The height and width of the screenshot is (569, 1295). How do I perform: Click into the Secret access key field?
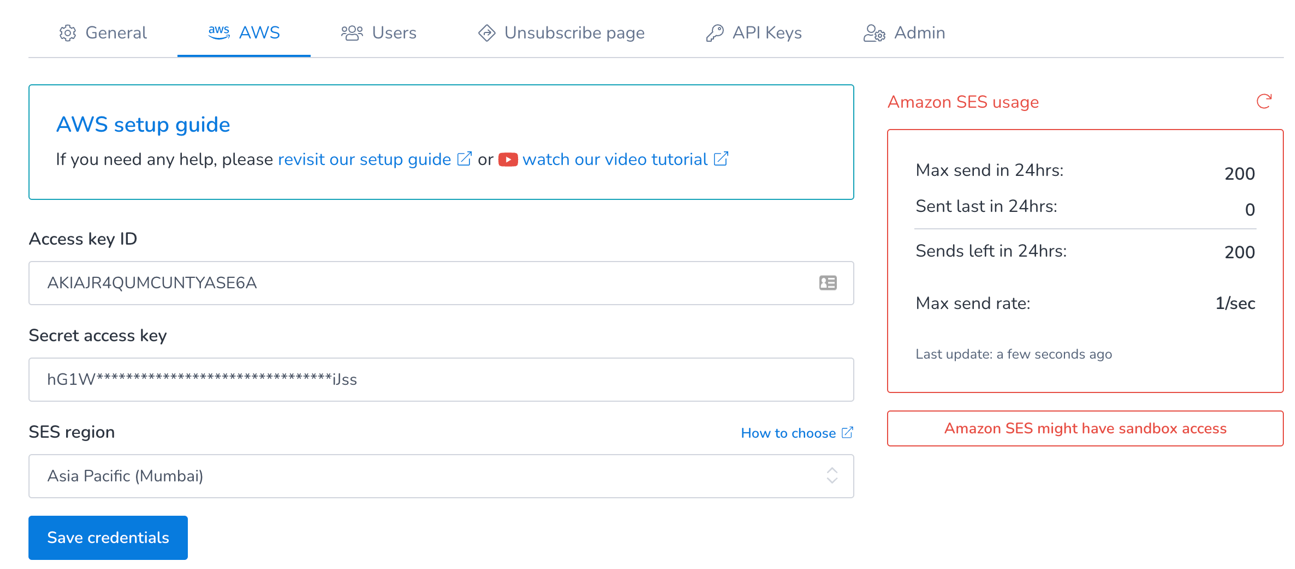(x=440, y=380)
